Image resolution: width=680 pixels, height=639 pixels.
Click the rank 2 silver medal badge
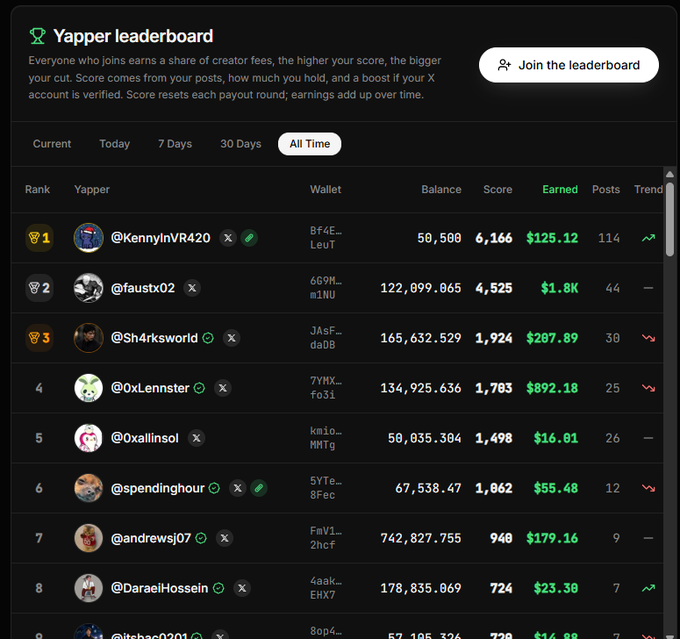39,288
